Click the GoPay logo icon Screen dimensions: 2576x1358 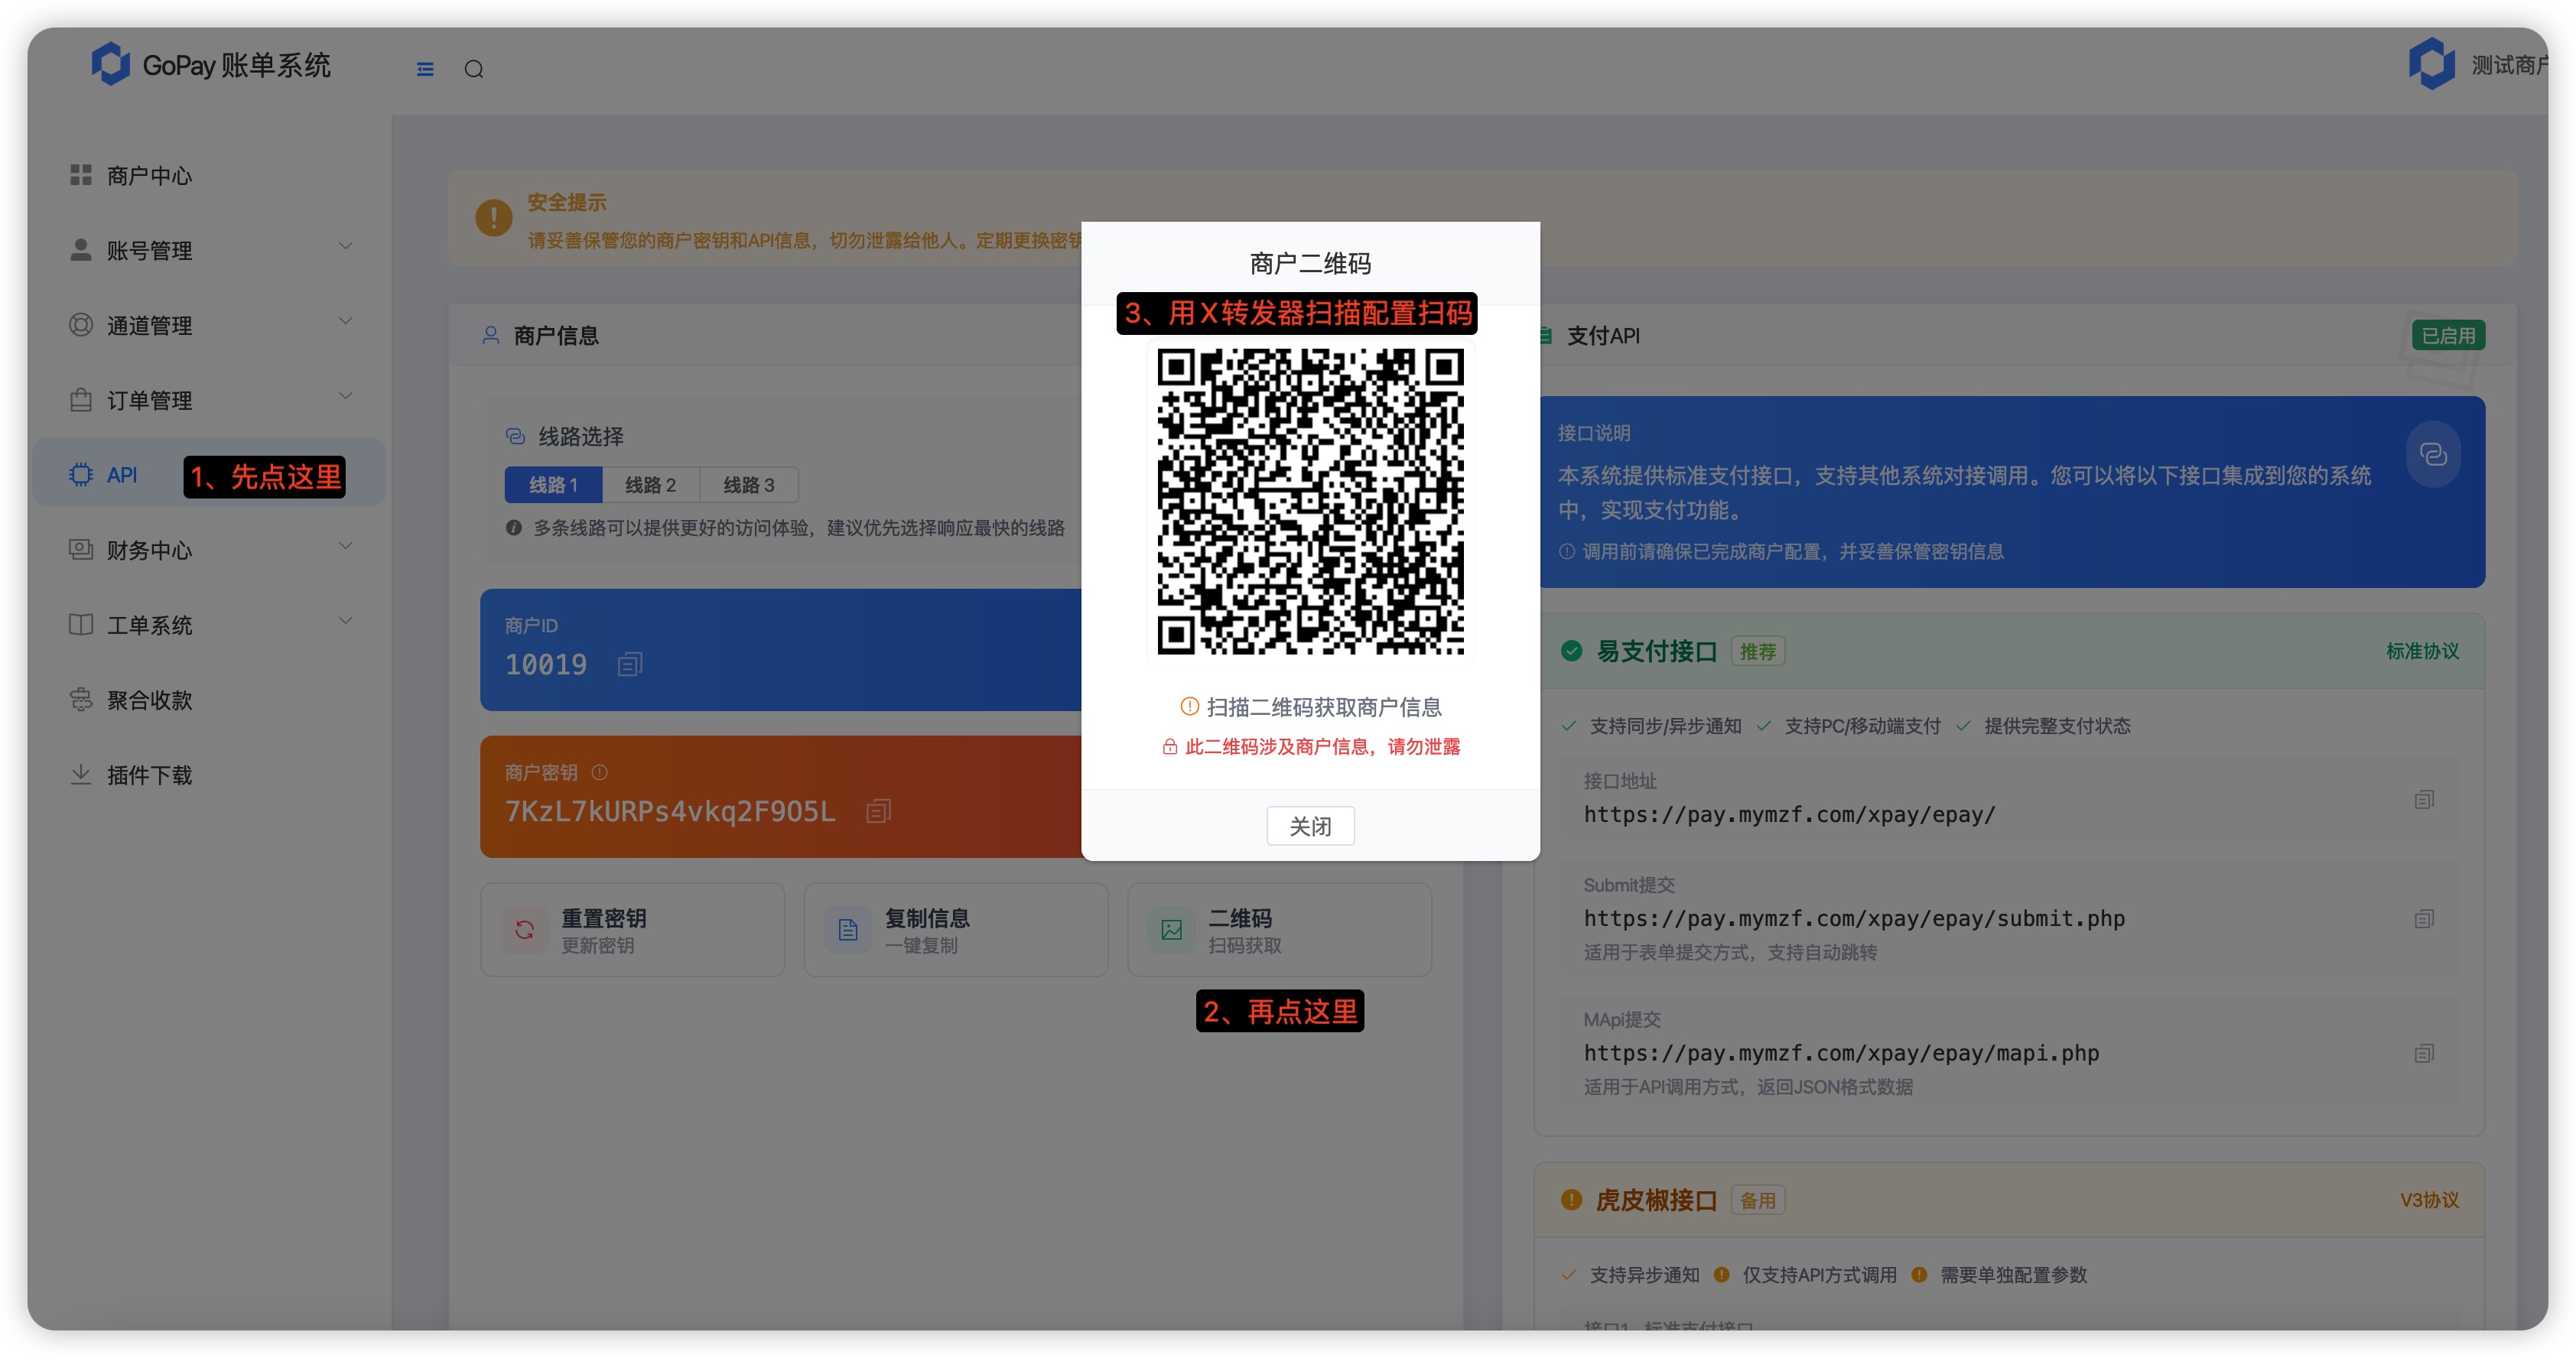pyautogui.click(x=110, y=64)
